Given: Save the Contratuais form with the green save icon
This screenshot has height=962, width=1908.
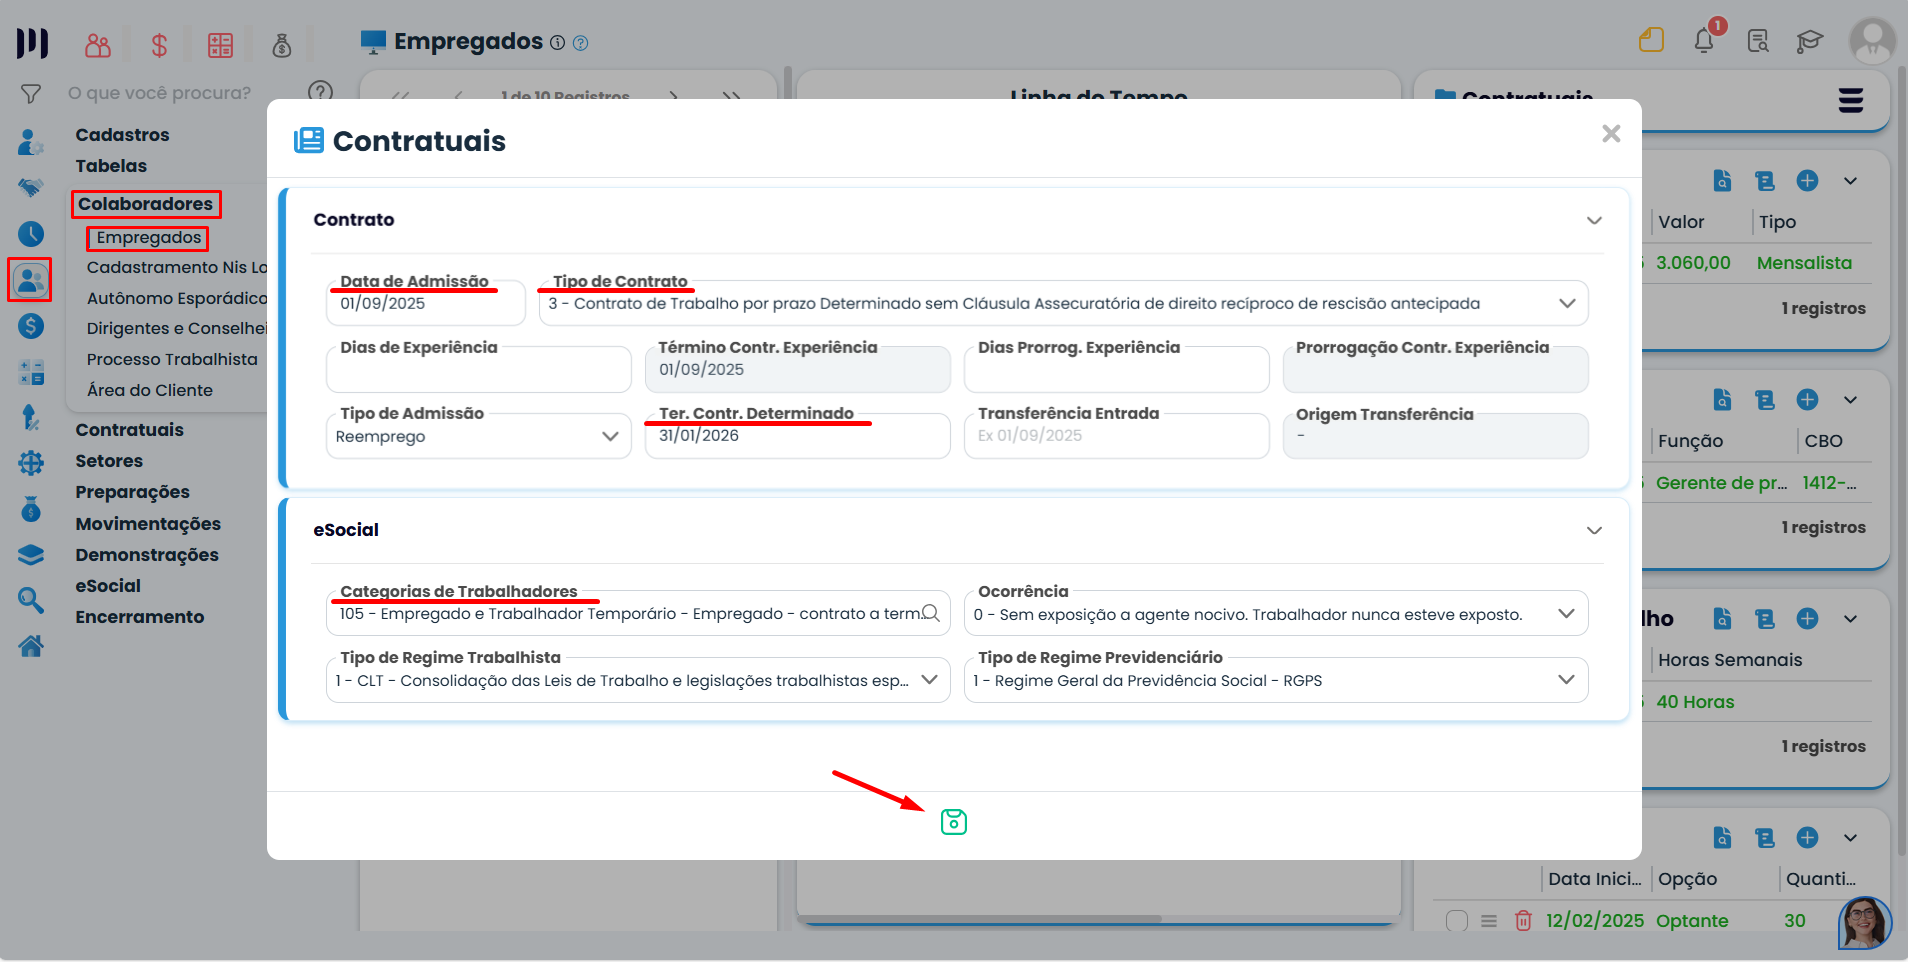Looking at the screenshot, I should [x=954, y=822].
